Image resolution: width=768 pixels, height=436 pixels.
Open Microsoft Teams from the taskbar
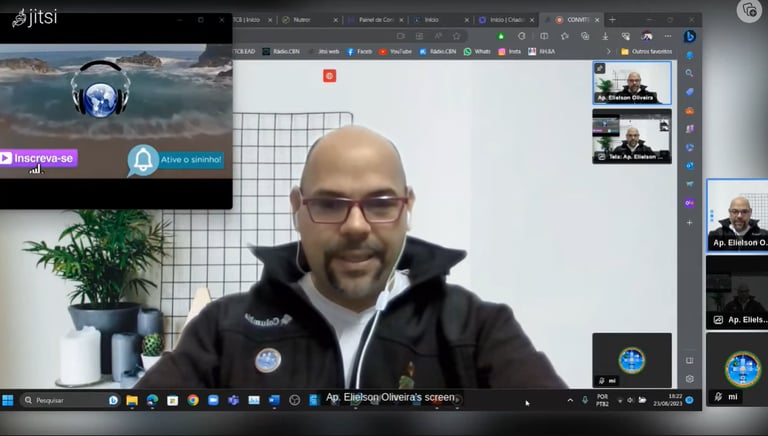pyautogui.click(x=233, y=400)
